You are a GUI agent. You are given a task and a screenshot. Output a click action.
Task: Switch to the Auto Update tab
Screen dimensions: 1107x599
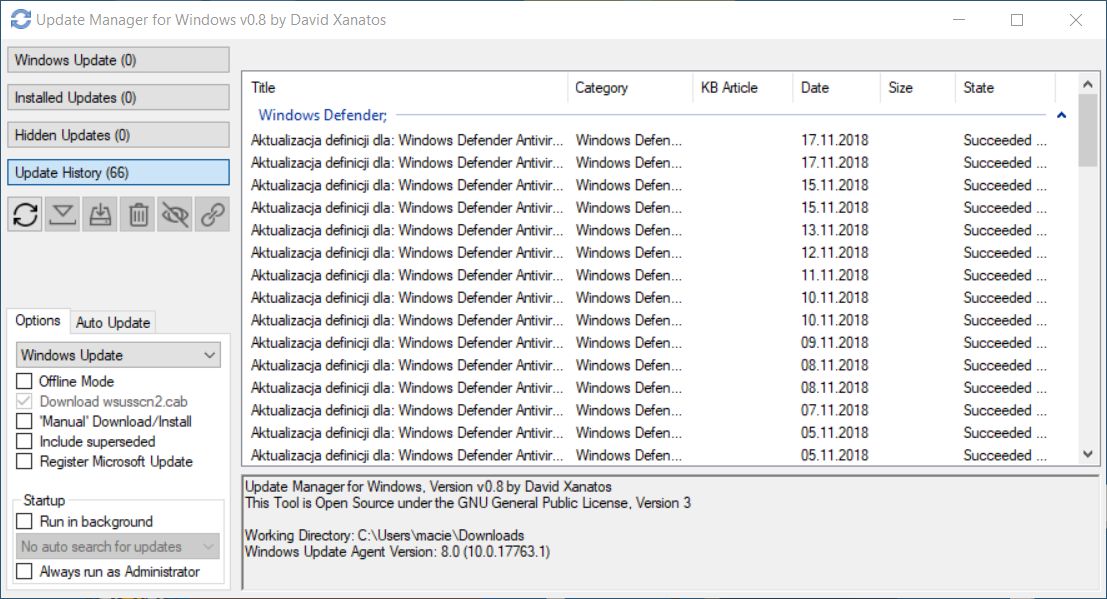tap(113, 323)
